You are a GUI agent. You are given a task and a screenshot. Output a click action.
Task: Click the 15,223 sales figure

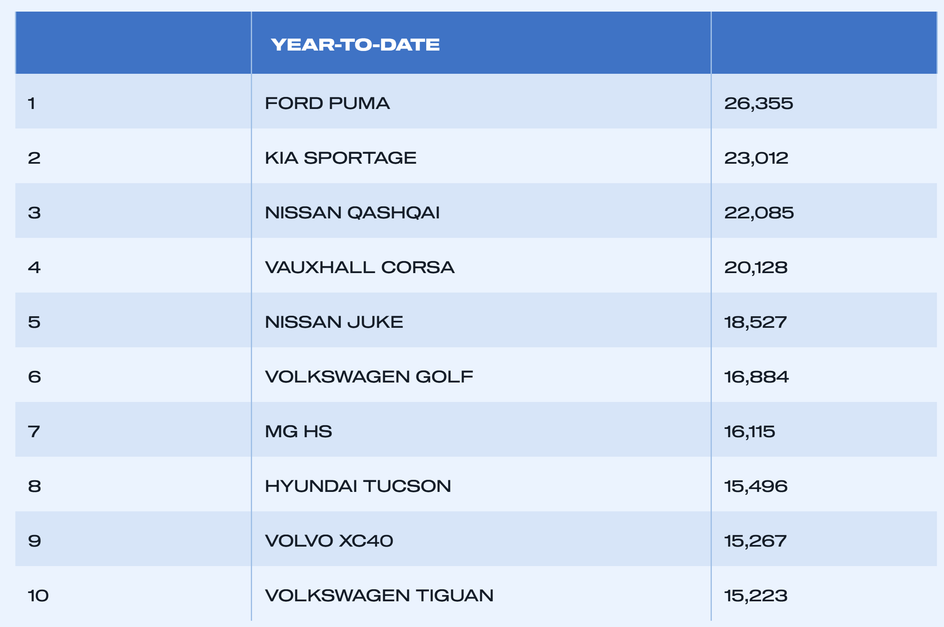tap(756, 597)
